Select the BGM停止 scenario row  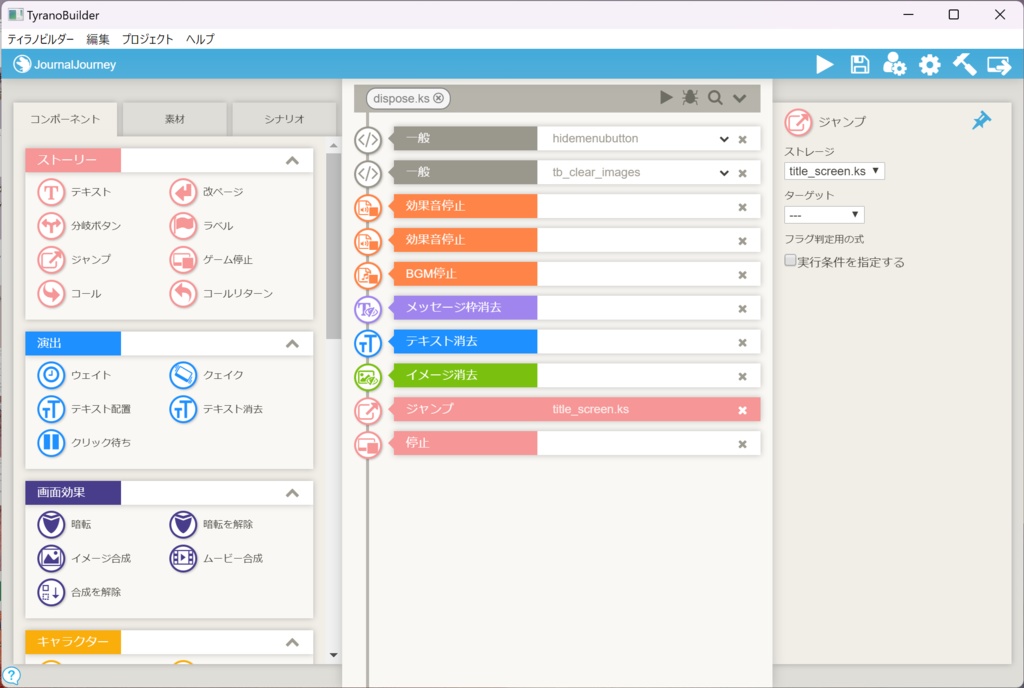577,274
